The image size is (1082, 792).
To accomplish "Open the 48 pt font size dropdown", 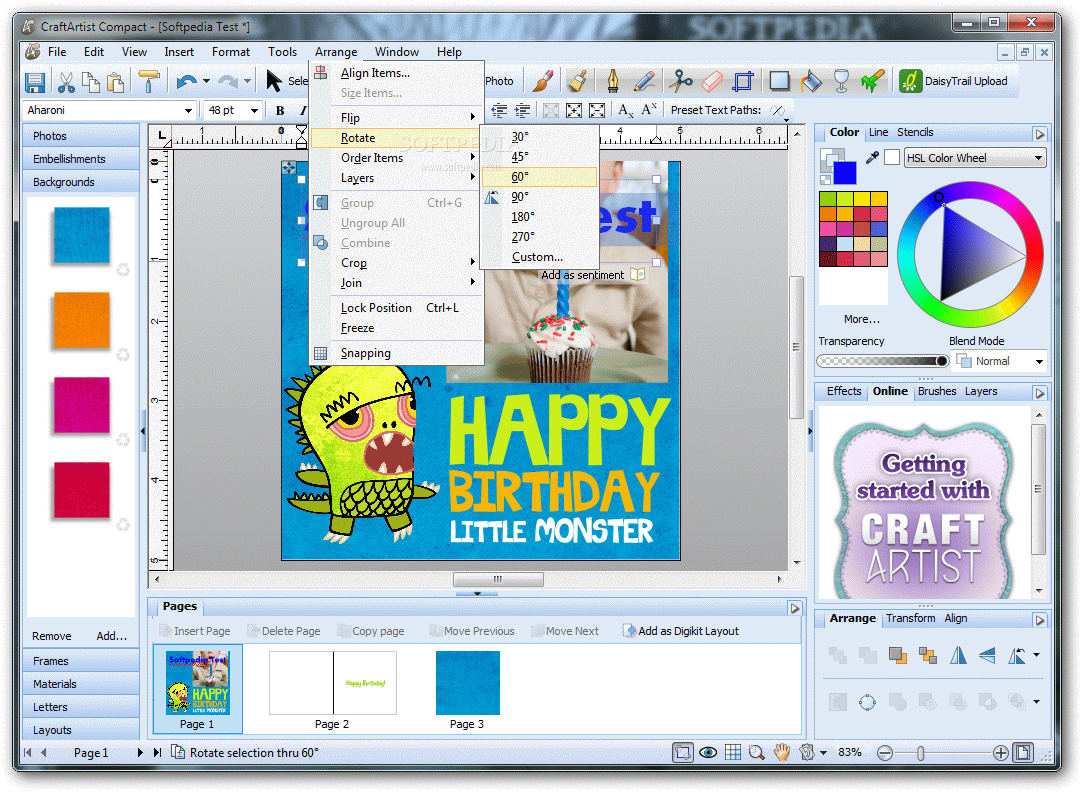I will (x=254, y=110).
